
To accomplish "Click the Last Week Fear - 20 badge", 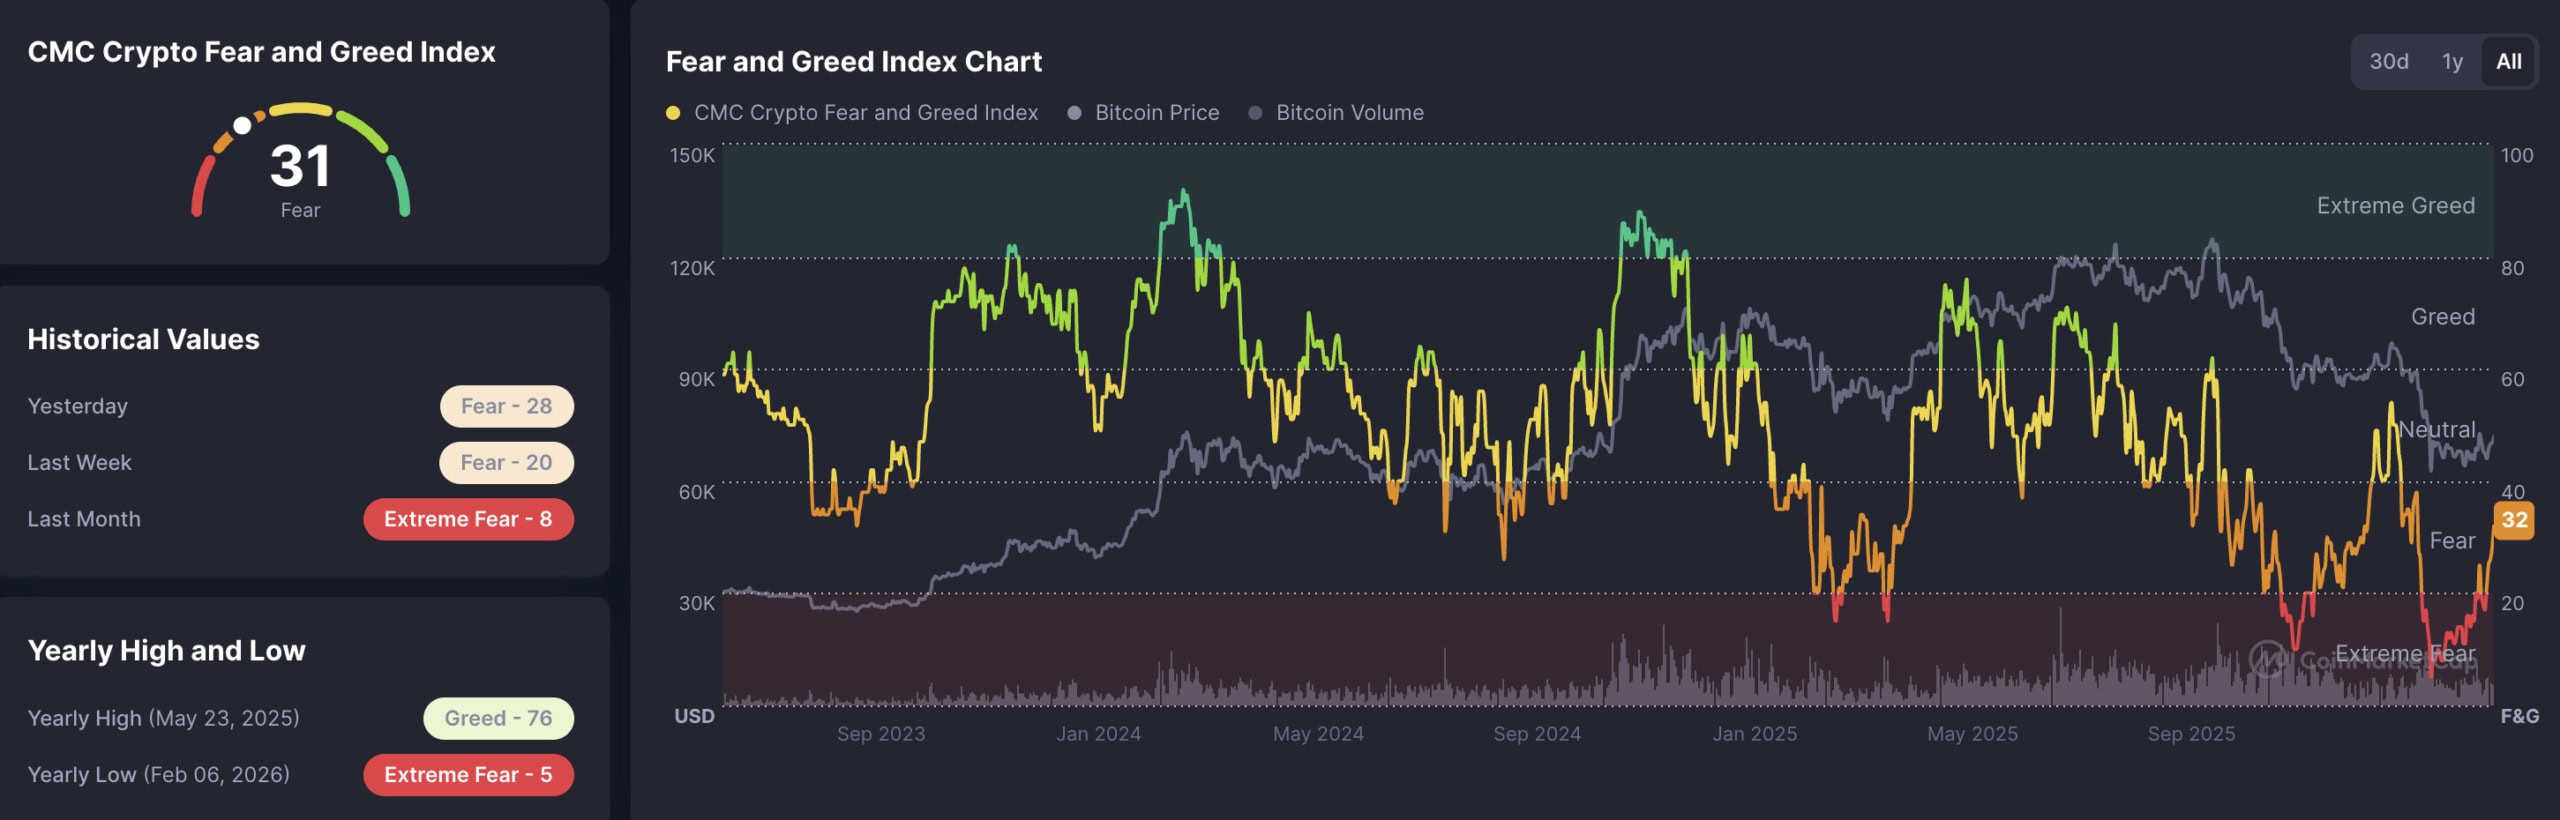I will coord(506,463).
